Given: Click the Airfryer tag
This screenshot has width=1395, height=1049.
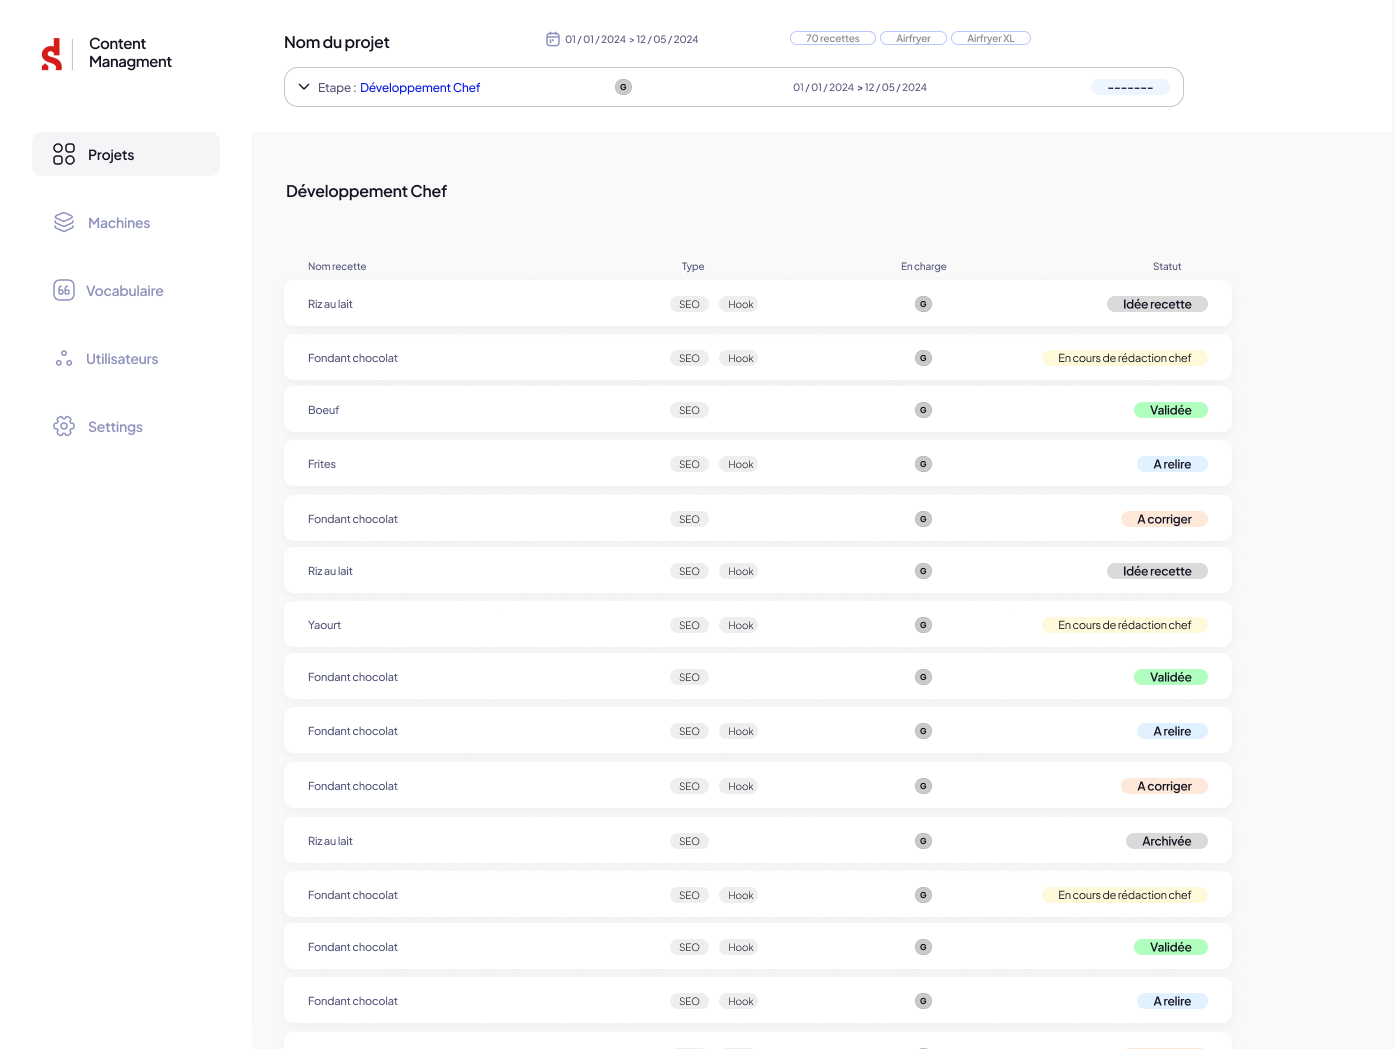Looking at the screenshot, I should 913,38.
